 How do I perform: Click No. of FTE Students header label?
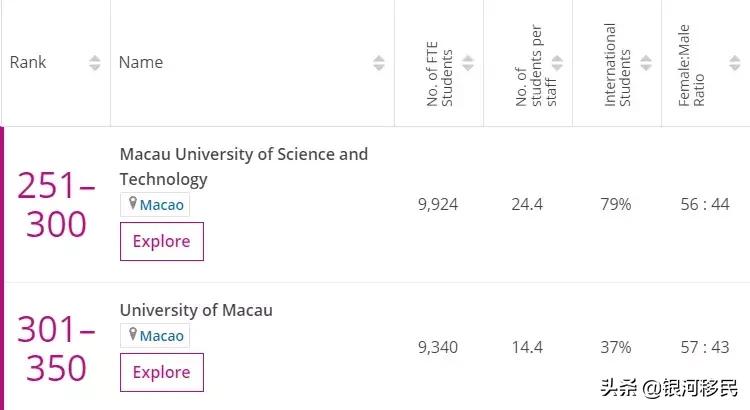[439, 74]
